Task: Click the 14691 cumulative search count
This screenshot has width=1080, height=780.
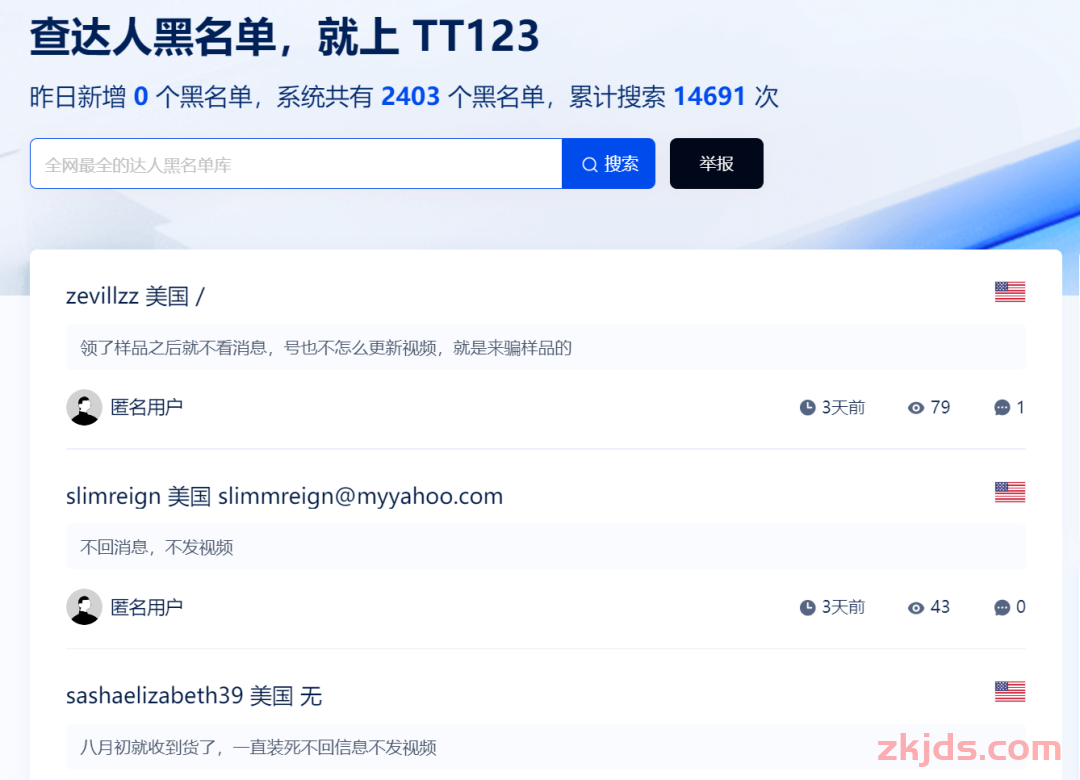Action: [709, 96]
